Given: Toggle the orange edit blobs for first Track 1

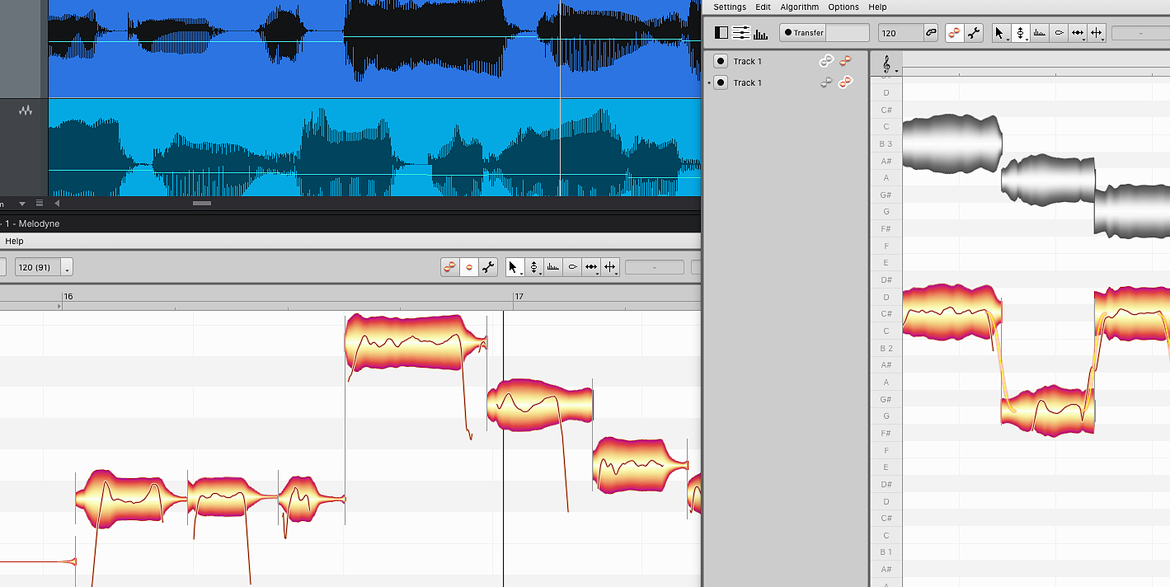Looking at the screenshot, I should 845,61.
